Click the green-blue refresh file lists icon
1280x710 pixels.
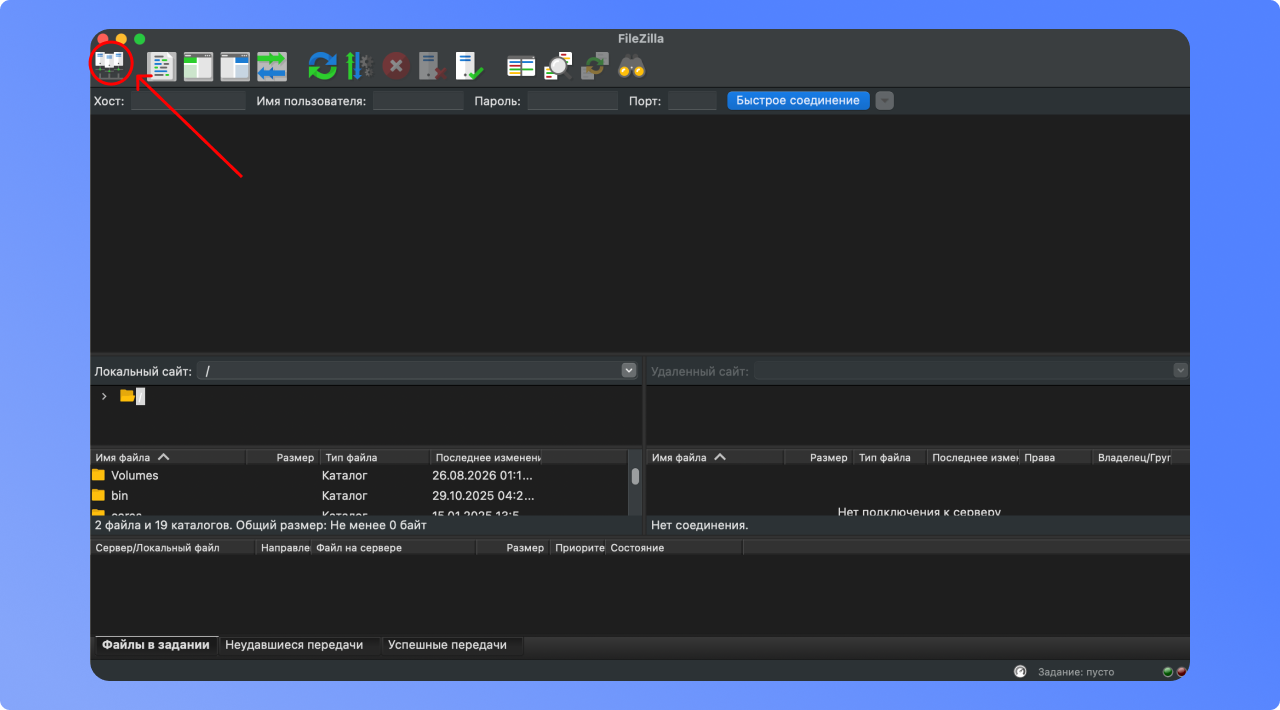pos(322,66)
